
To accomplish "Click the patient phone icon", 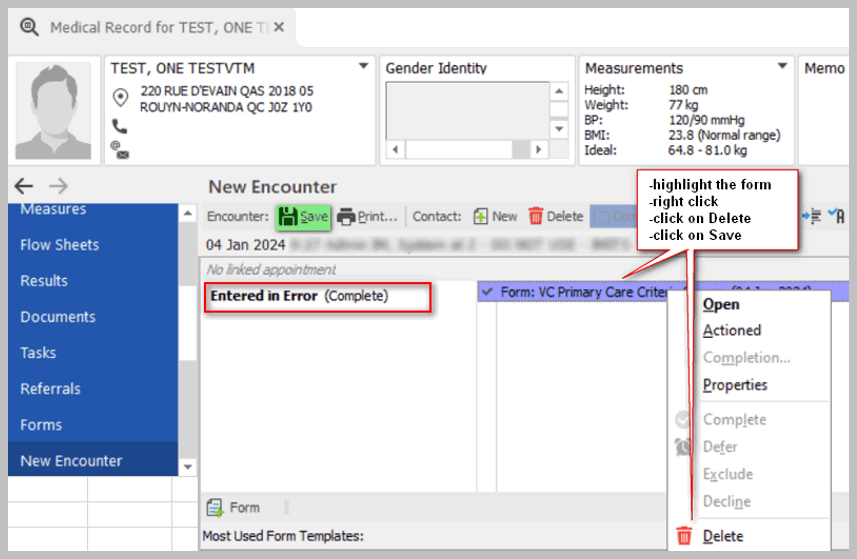I will (121, 126).
